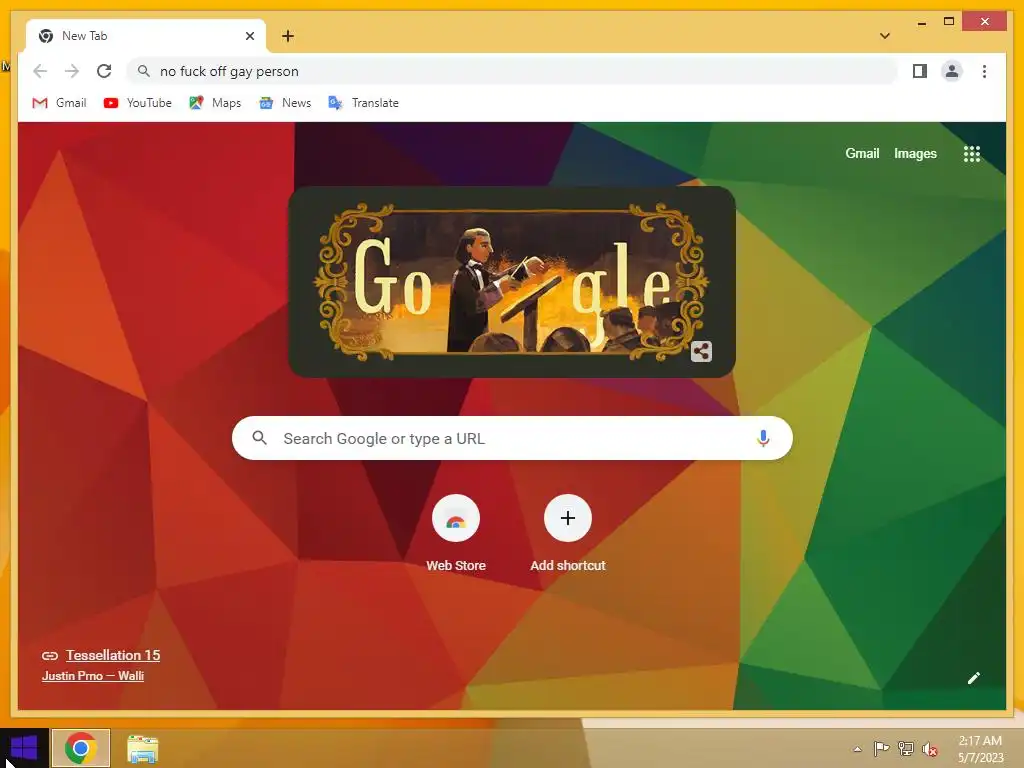Viewport: 1024px width, 768px height.
Task: Focus the Search Google or type a URL box
Action: [512, 438]
